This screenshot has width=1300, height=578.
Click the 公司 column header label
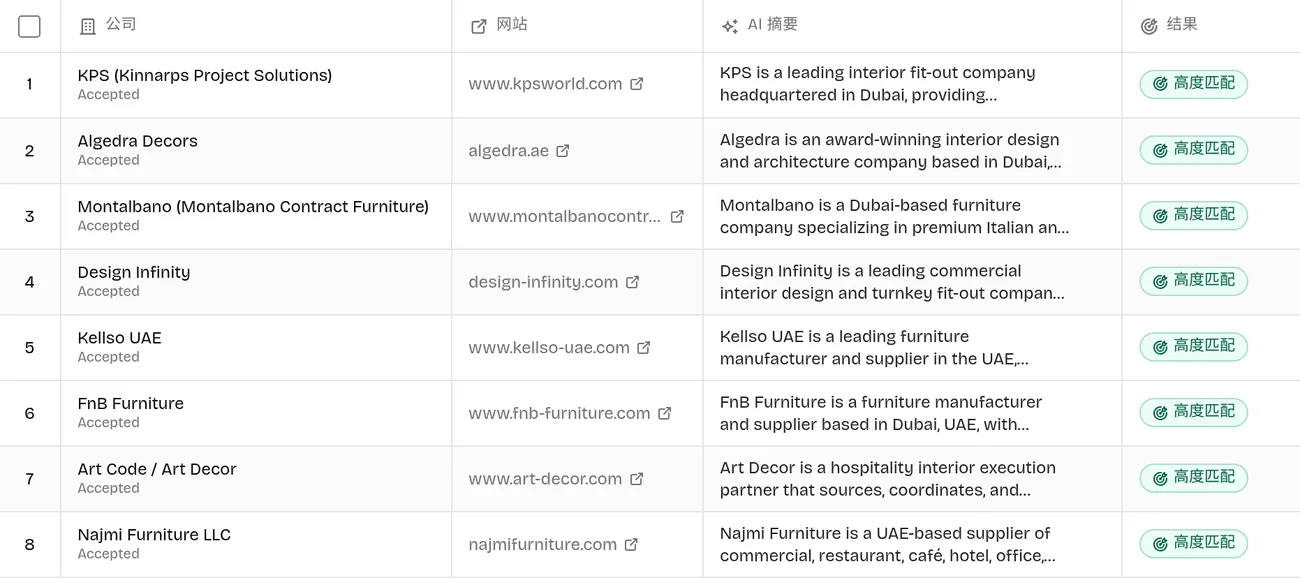click(121, 25)
